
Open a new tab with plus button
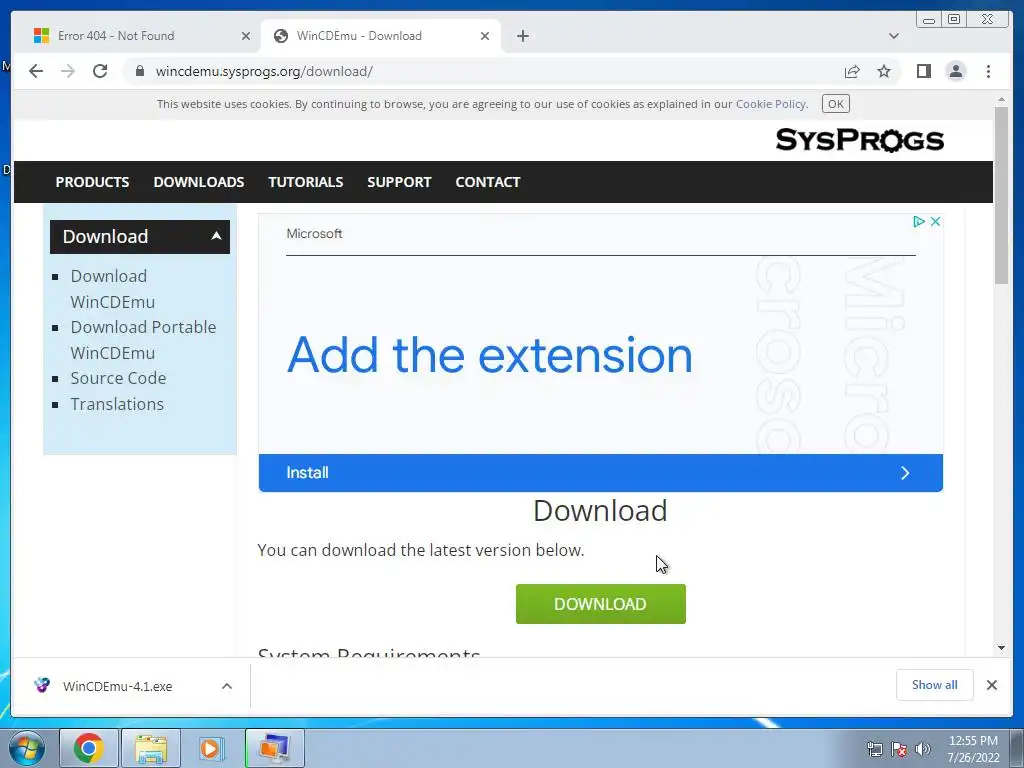(x=522, y=36)
